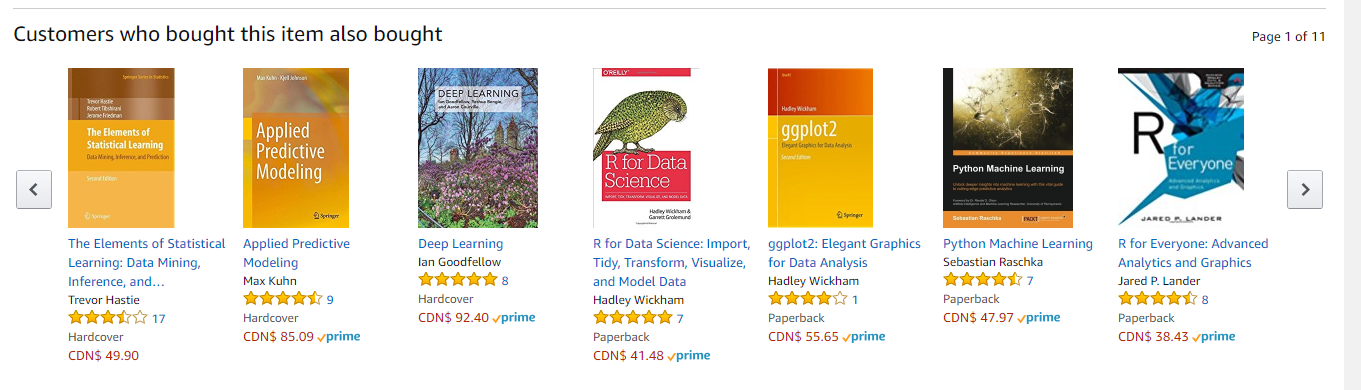This screenshot has height=390, width=1361.
Task: Open the 9 reviews for Applied Predictive Modeling
Action: coord(330,299)
